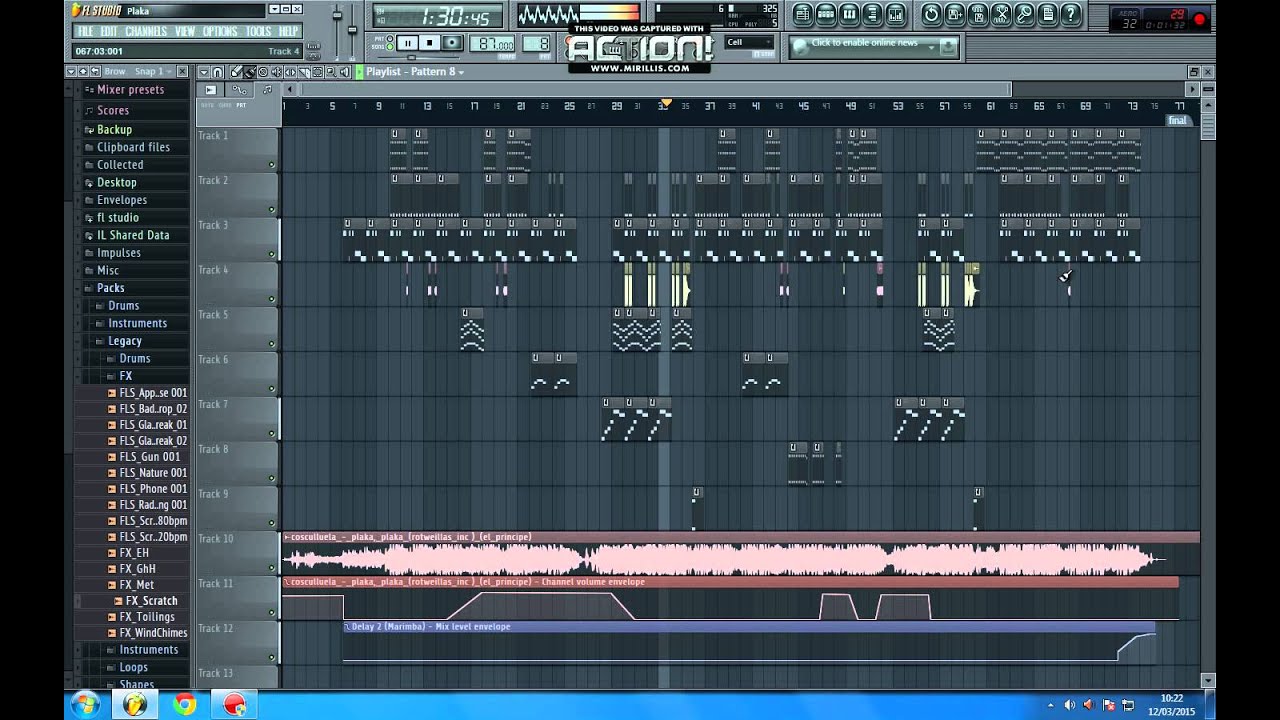Open the browser options menu arrow

tap(71, 71)
